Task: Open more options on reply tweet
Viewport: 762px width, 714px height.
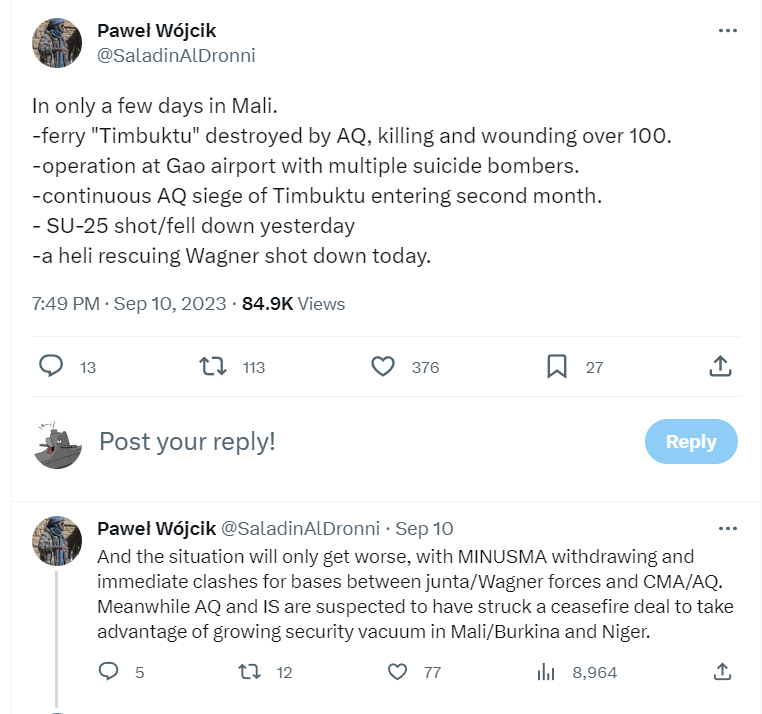Action: [728, 528]
